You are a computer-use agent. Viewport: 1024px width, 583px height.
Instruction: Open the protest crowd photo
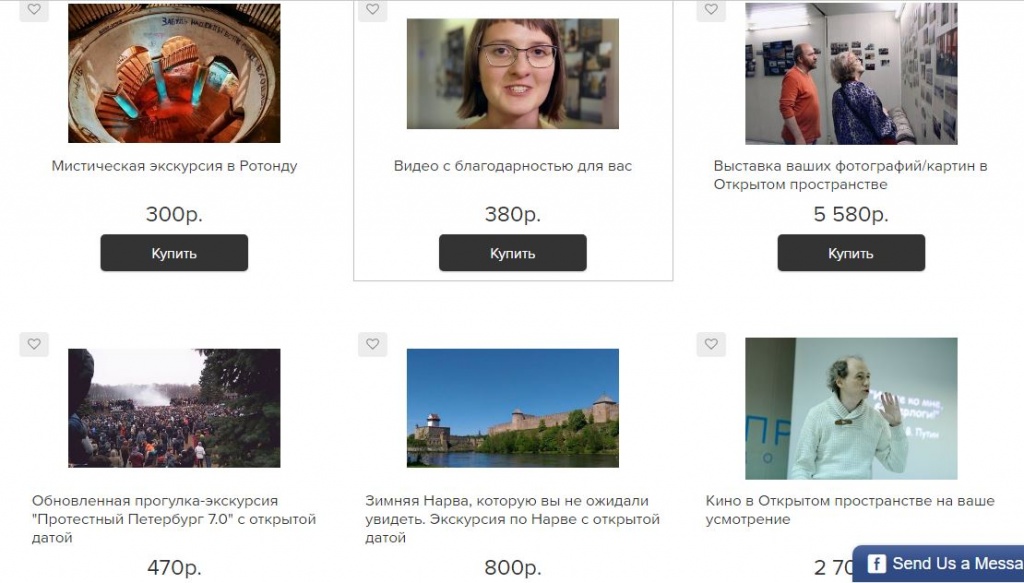tap(174, 408)
